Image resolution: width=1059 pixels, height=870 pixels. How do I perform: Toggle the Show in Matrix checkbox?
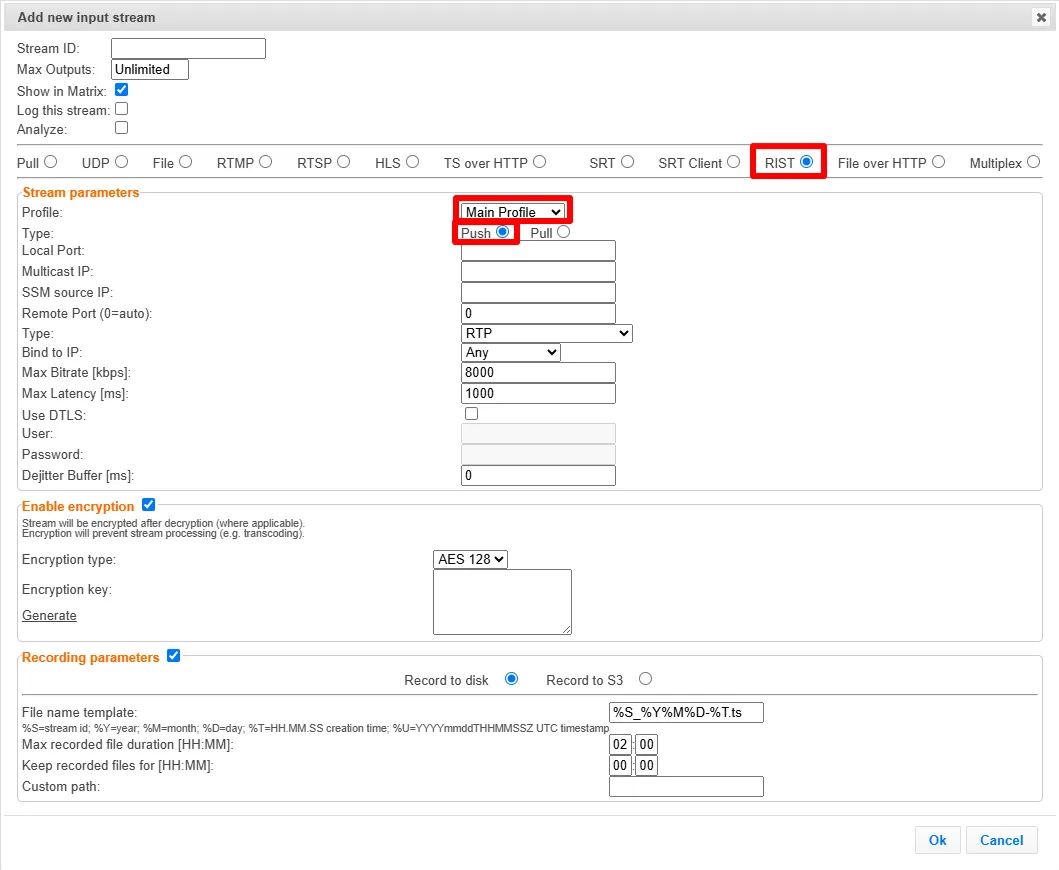122,90
